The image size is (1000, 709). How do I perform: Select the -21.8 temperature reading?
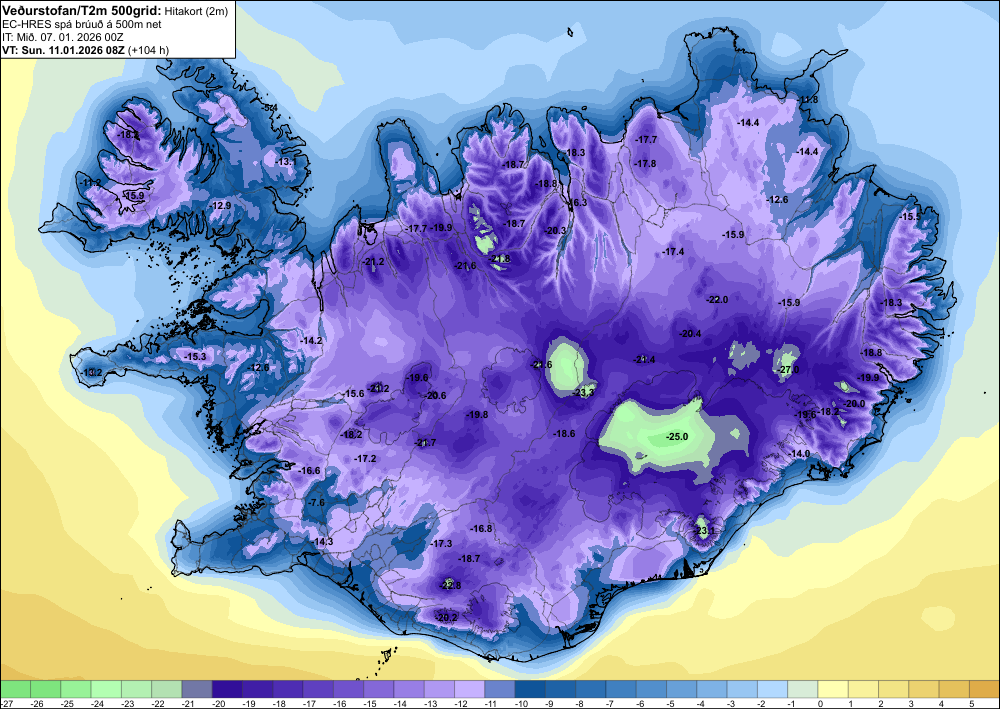[x=500, y=259]
